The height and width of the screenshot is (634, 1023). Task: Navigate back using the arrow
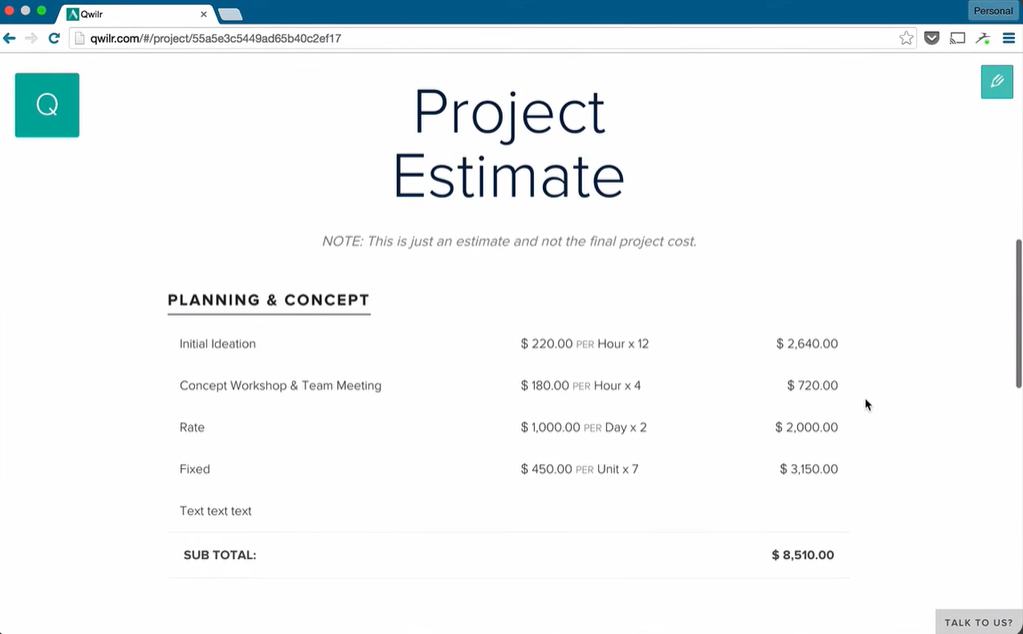click(x=10, y=37)
